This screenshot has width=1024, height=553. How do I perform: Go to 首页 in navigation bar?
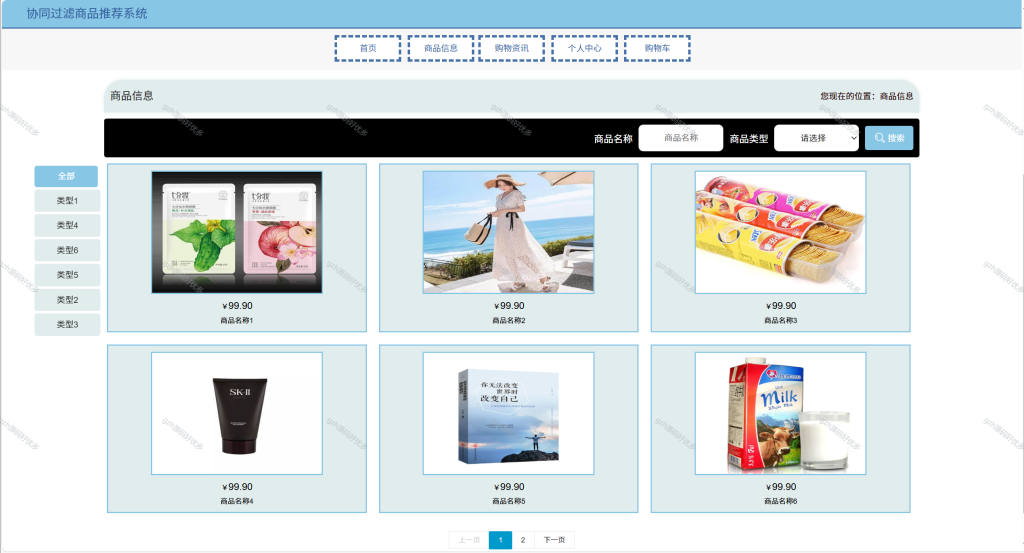click(368, 48)
